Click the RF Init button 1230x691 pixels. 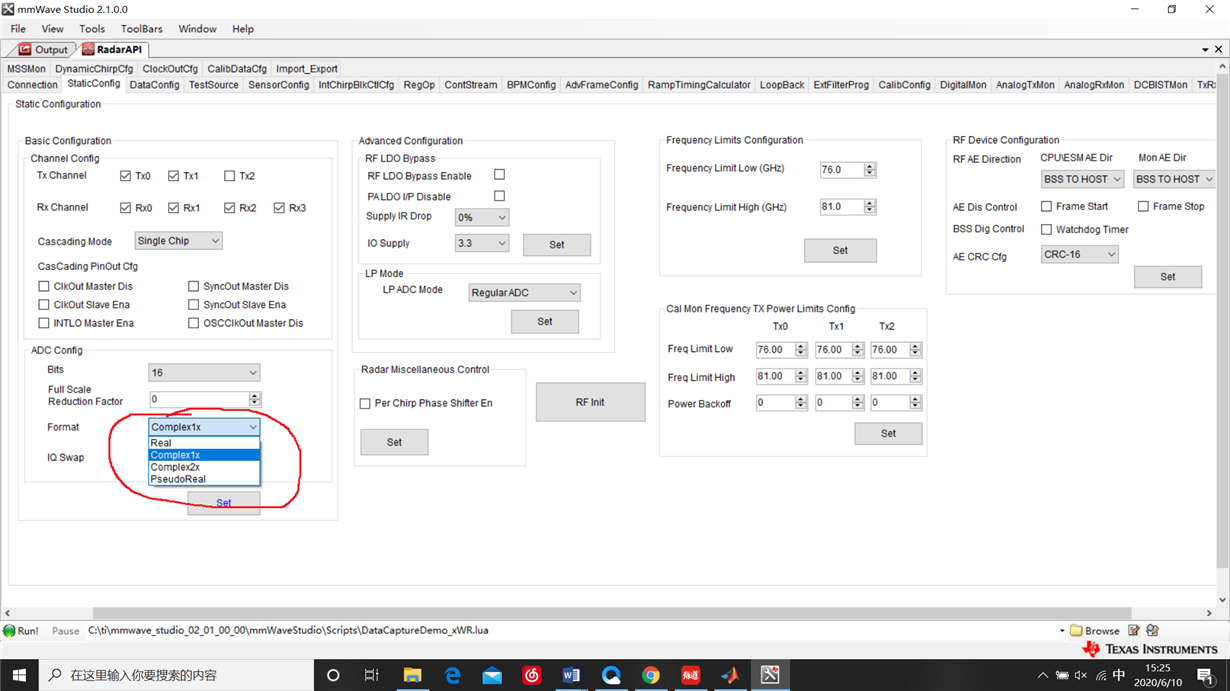(590, 402)
